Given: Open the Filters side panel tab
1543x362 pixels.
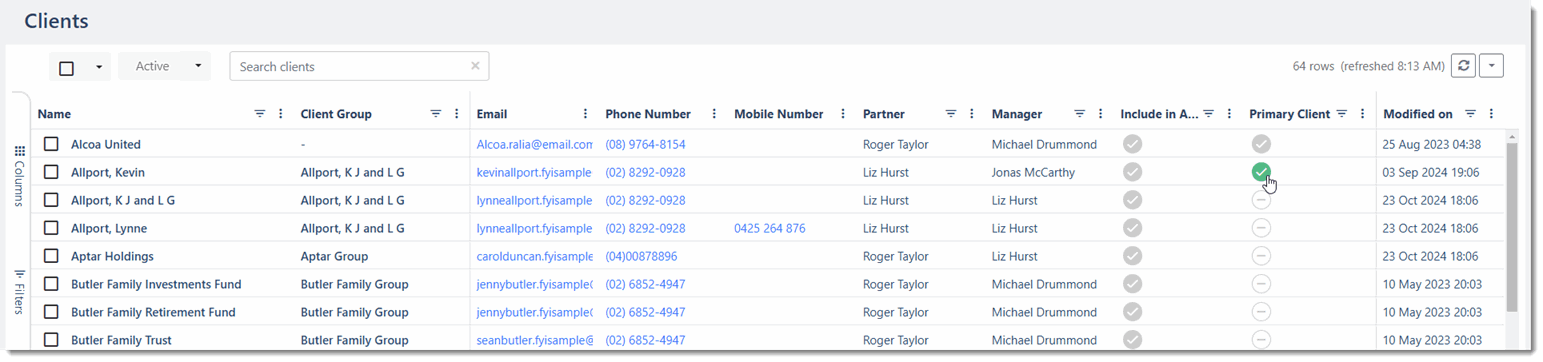Looking at the screenshot, I should pyautogui.click(x=20, y=291).
